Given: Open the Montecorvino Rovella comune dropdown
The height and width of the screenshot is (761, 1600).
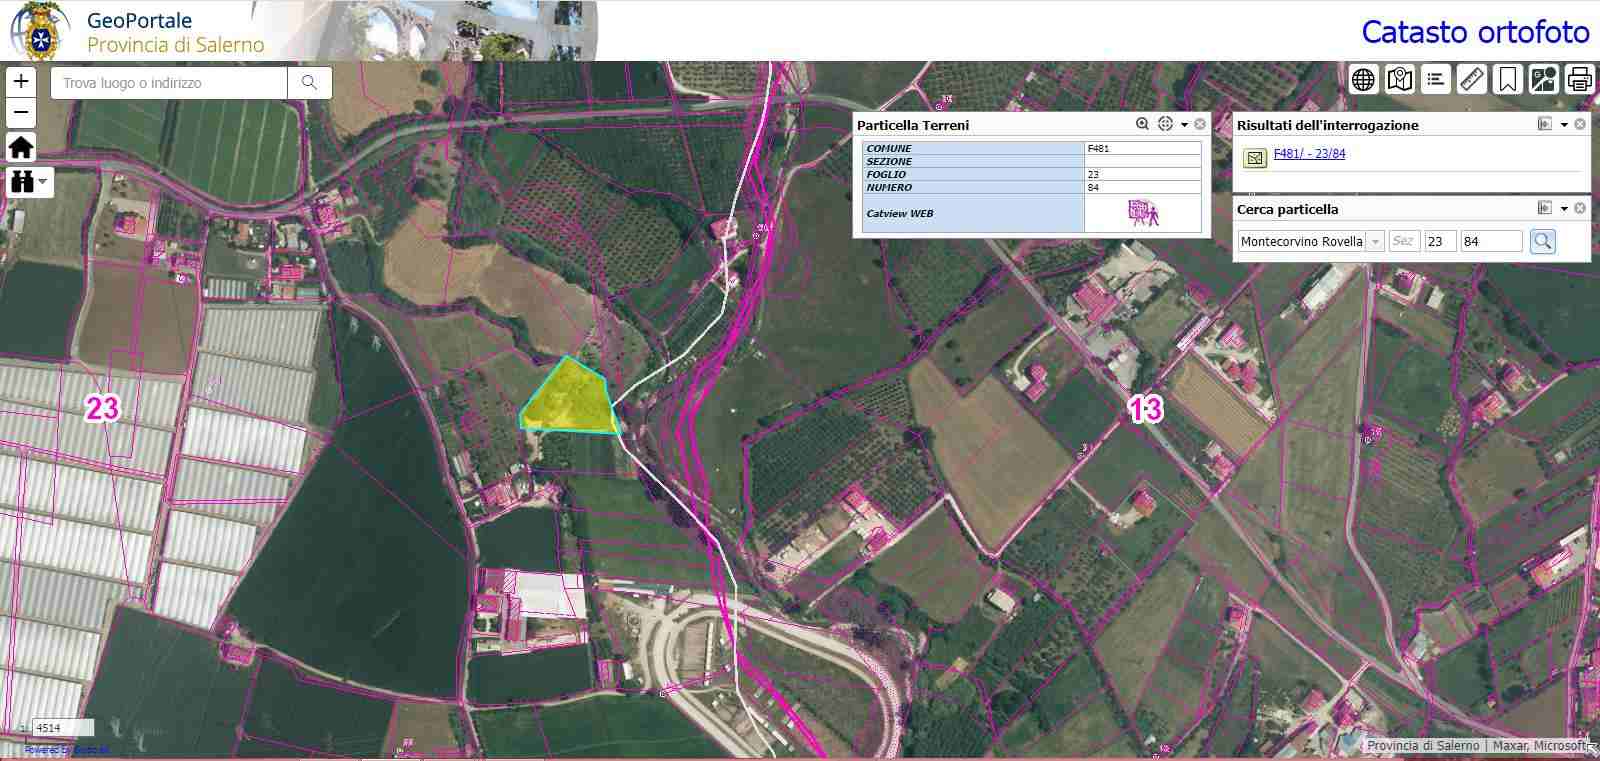Looking at the screenshot, I should (x=1375, y=242).
